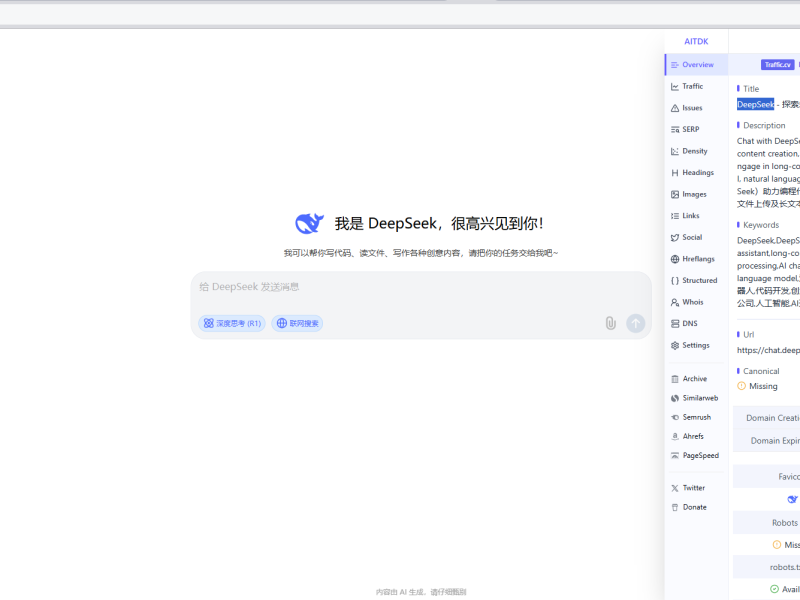The height and width of the screenshot is (600, 800).
Task: Click the Domain Expiry row label
Action: click(775, 441)
